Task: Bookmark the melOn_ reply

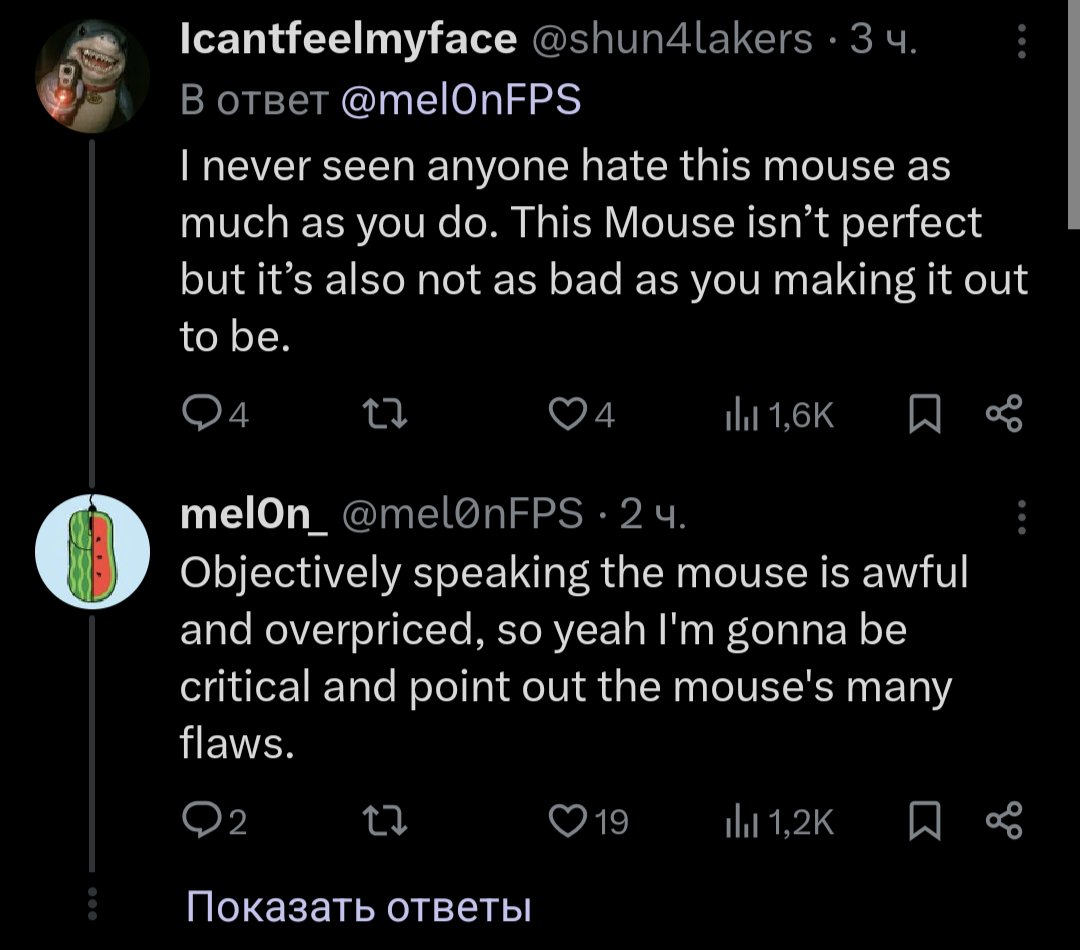Action: pos(923,822)
